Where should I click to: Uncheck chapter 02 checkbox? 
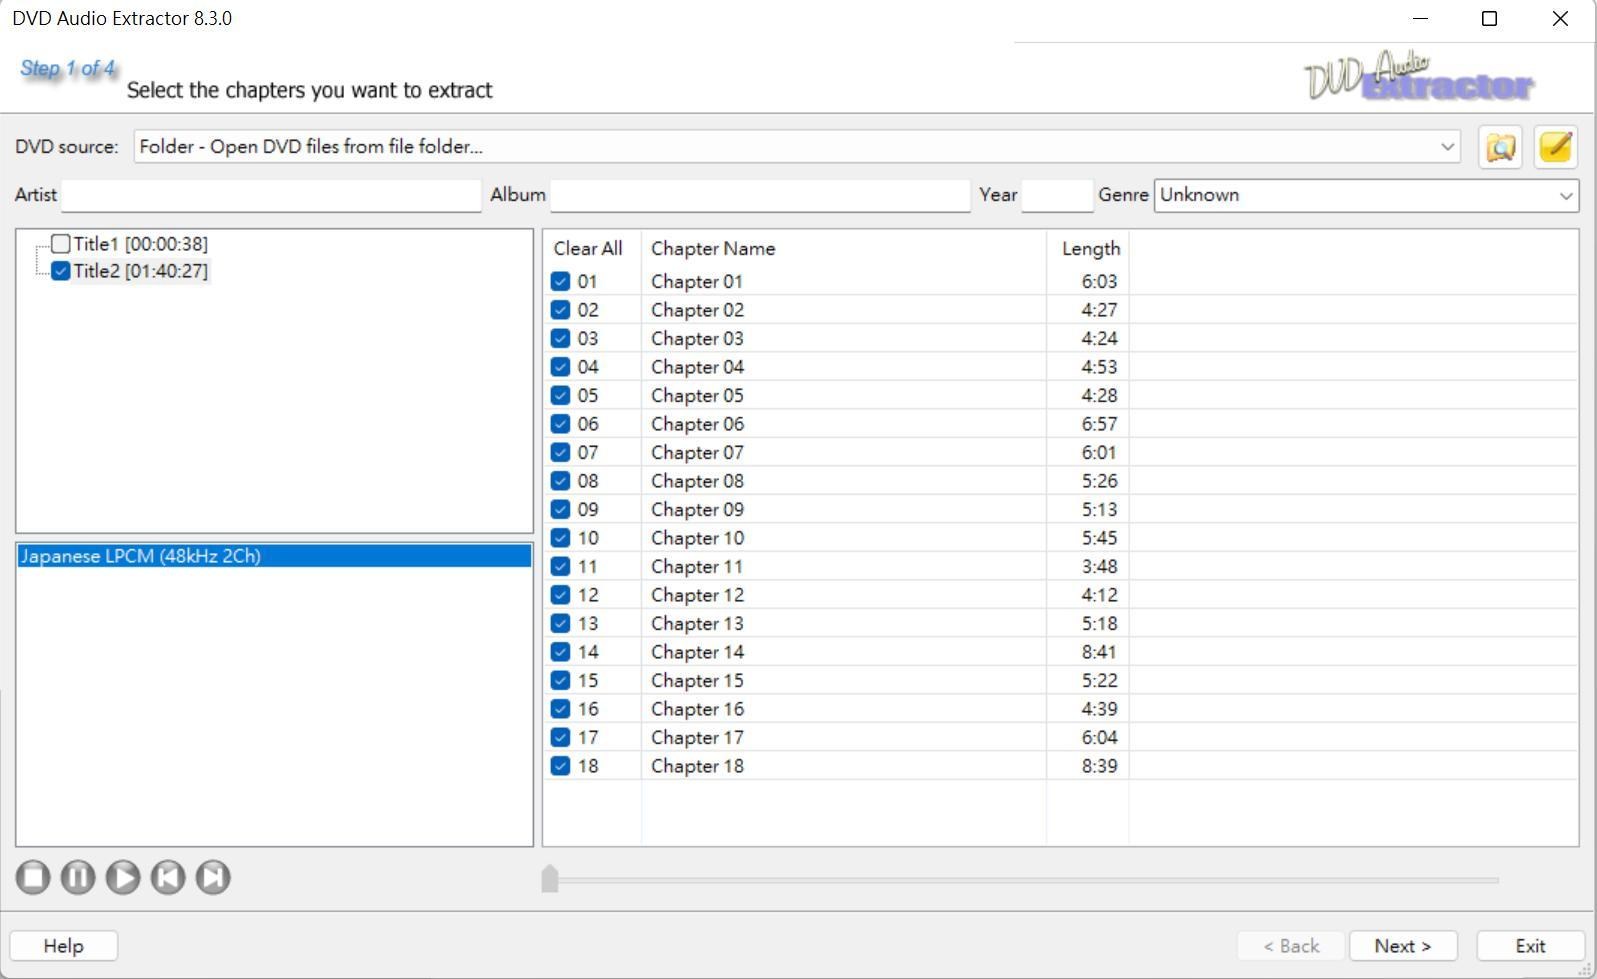(560, 310)
